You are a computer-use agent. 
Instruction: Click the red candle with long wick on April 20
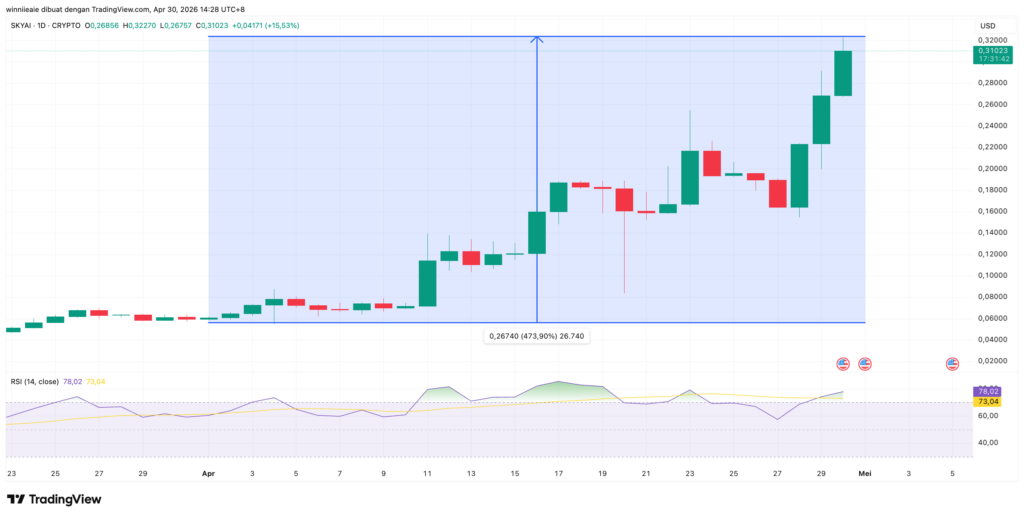624,200
